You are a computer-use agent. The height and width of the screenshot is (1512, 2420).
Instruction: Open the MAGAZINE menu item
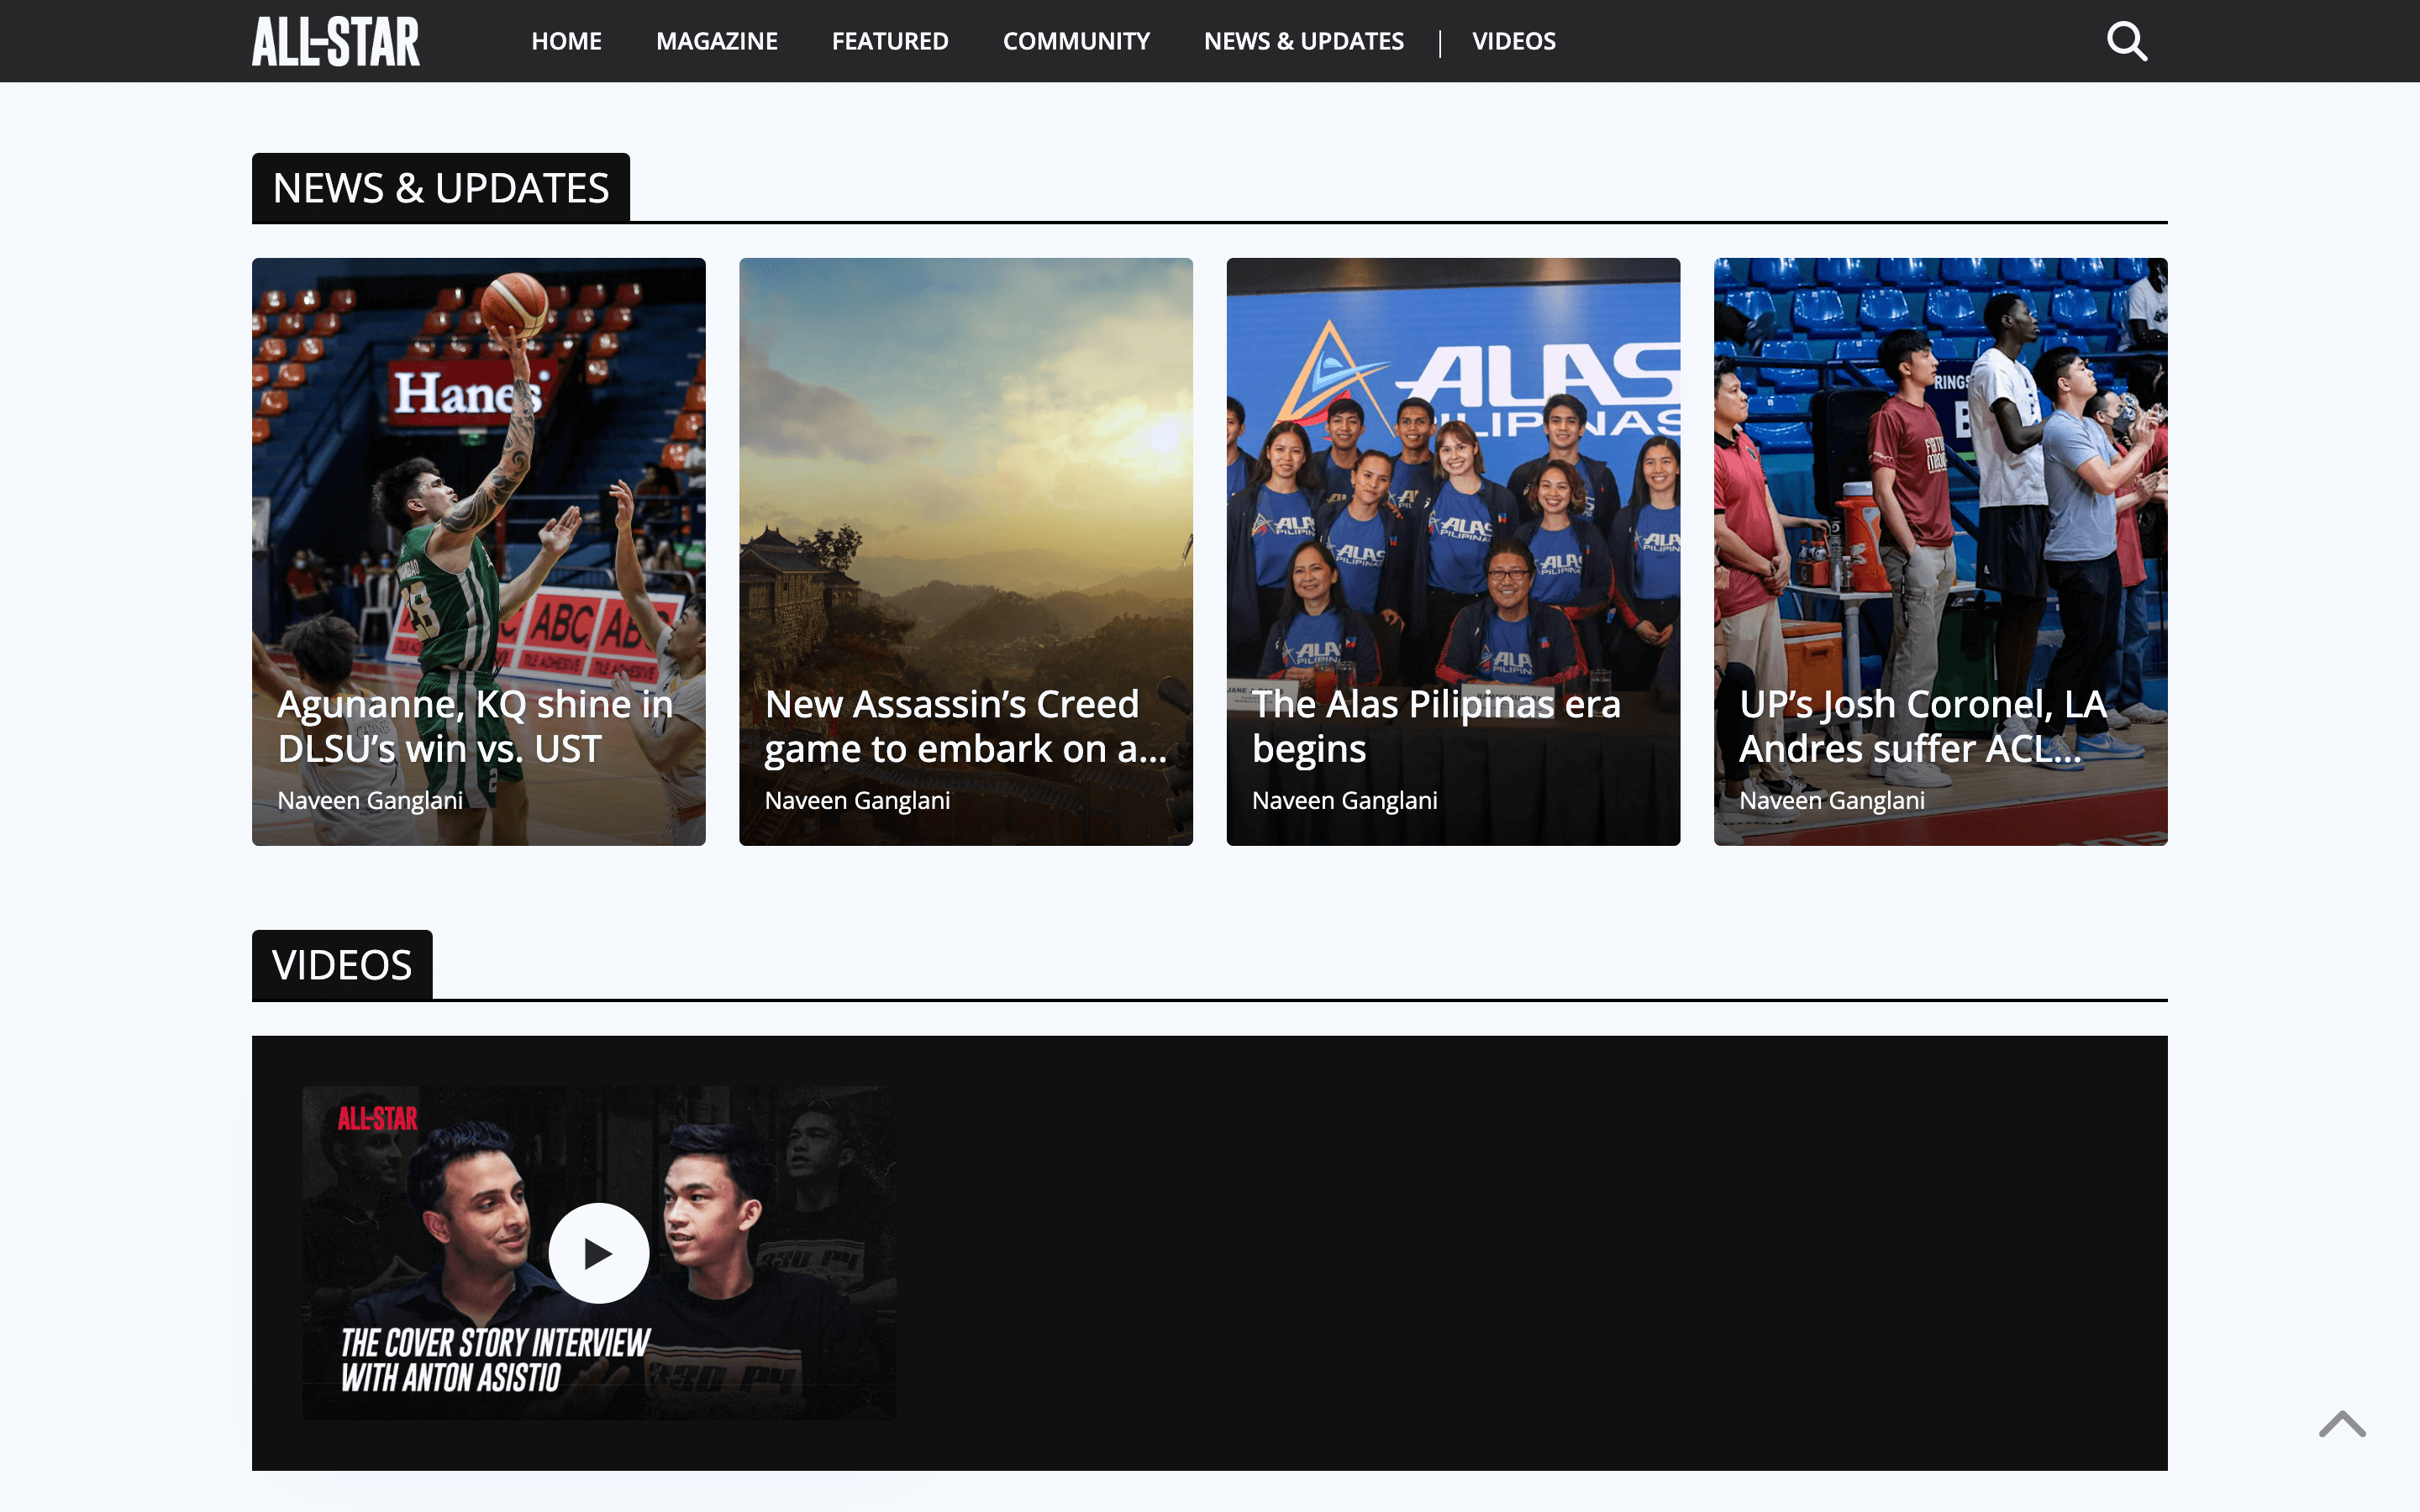point(717,41)
